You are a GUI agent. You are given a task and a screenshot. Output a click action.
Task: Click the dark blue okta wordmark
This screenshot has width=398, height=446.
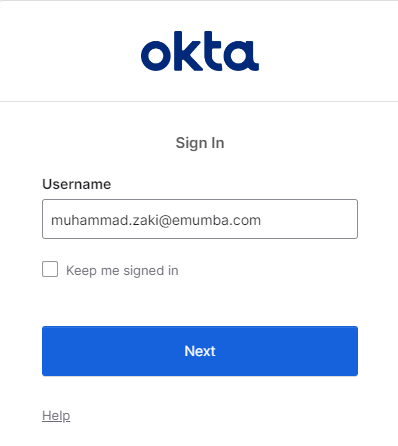[200, 51]
